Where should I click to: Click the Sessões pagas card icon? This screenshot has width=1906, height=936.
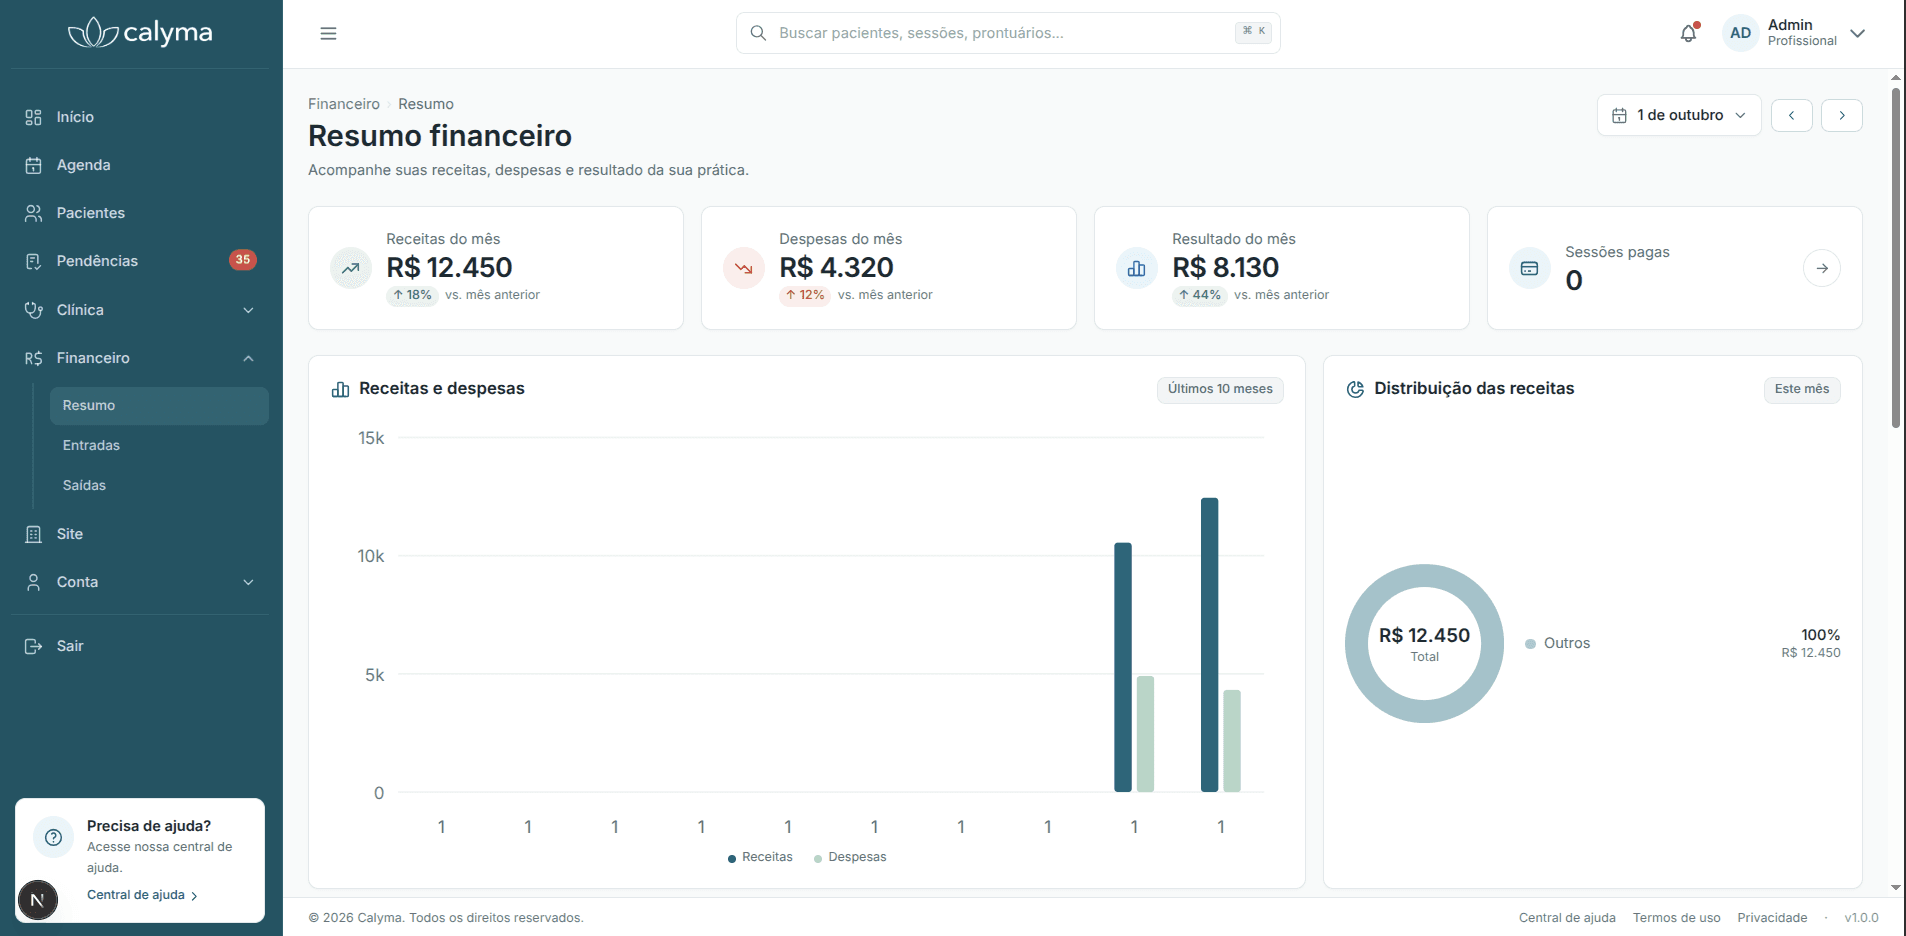click(1529, 268)
